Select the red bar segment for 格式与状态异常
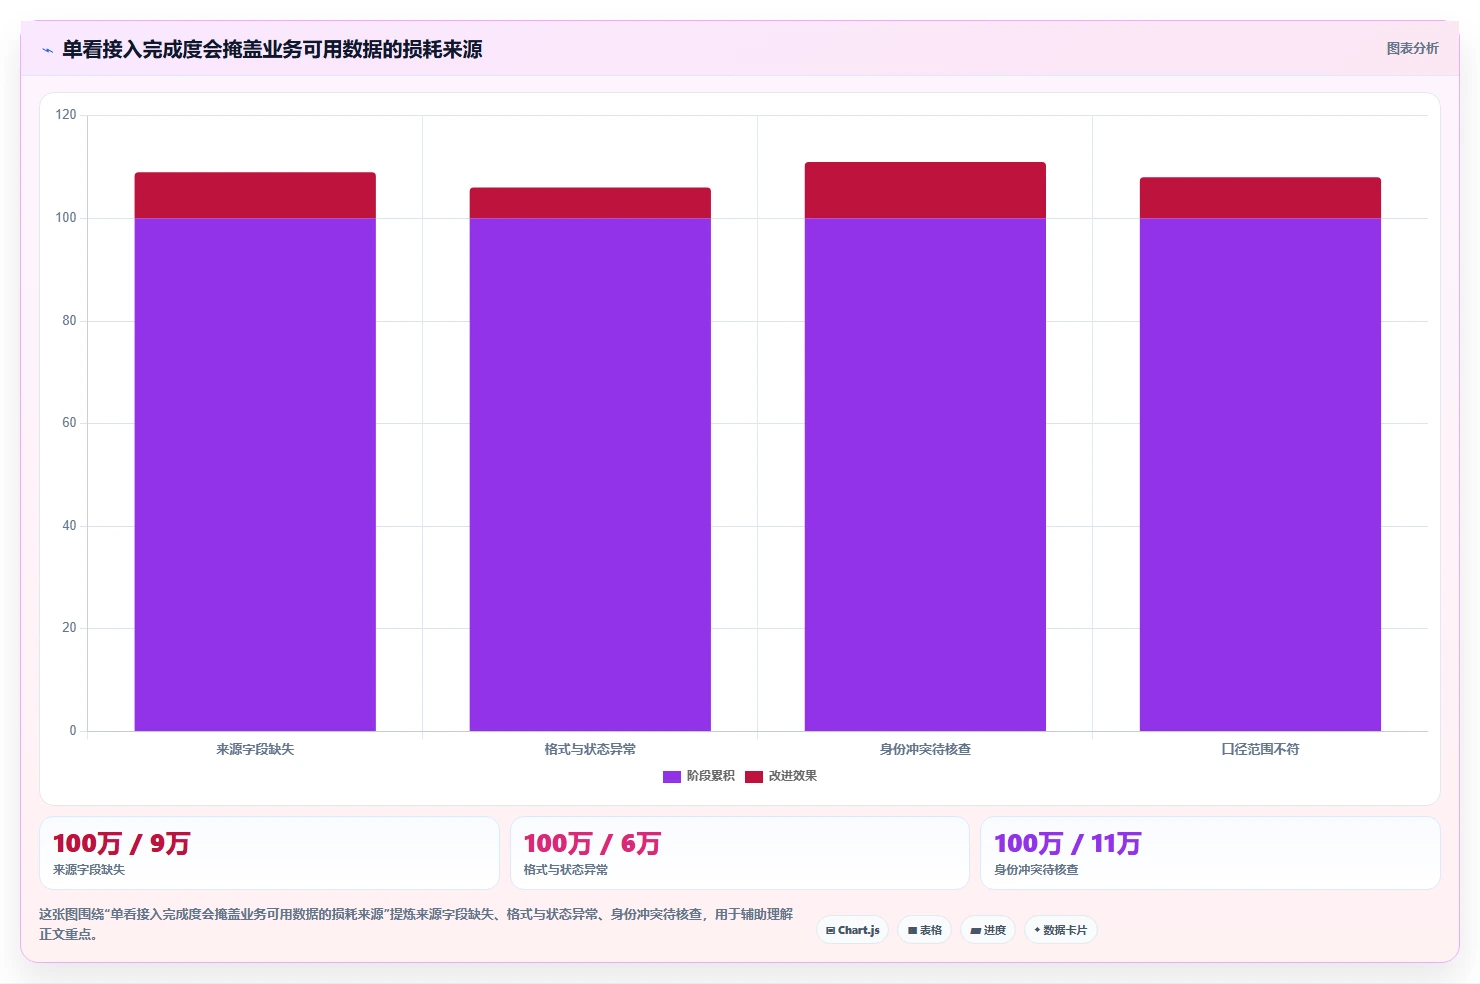Viewport: 1480px width, 984px height. pos(590,203)
